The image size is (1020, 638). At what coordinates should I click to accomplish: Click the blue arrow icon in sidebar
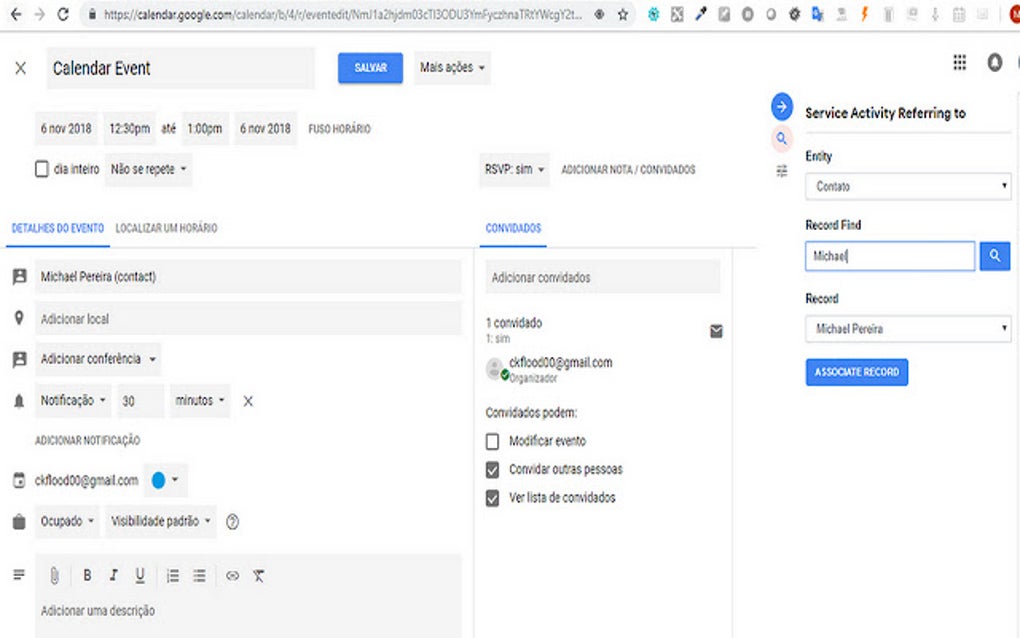780,104
